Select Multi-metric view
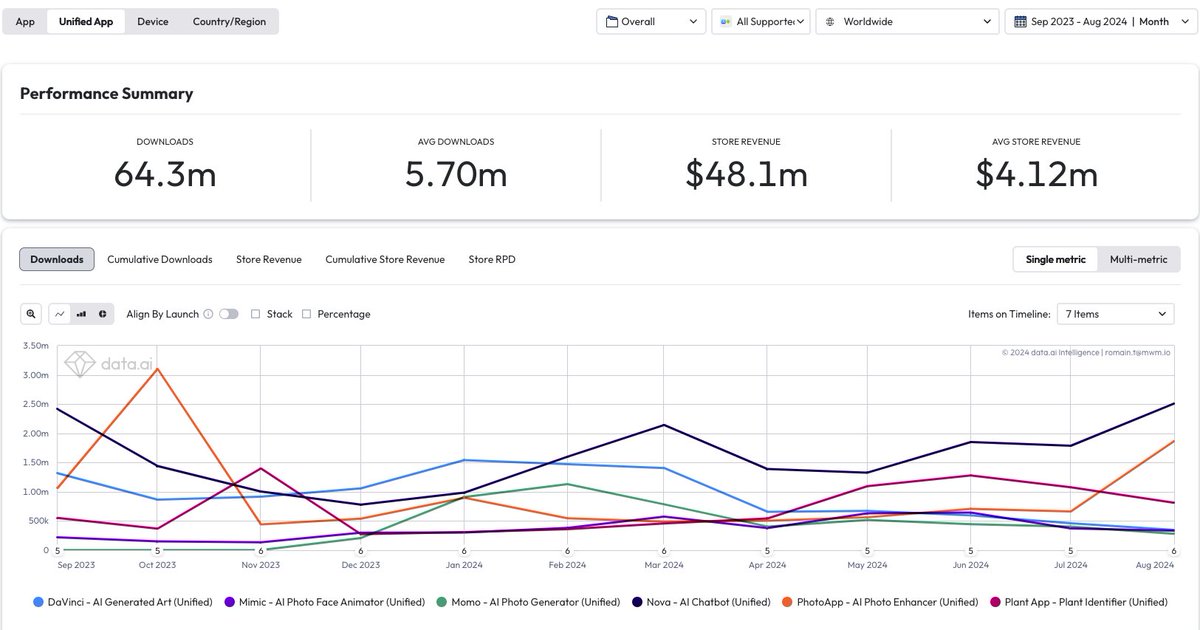The width and height of the screenshot is (1200, 630). [1138, 259]
